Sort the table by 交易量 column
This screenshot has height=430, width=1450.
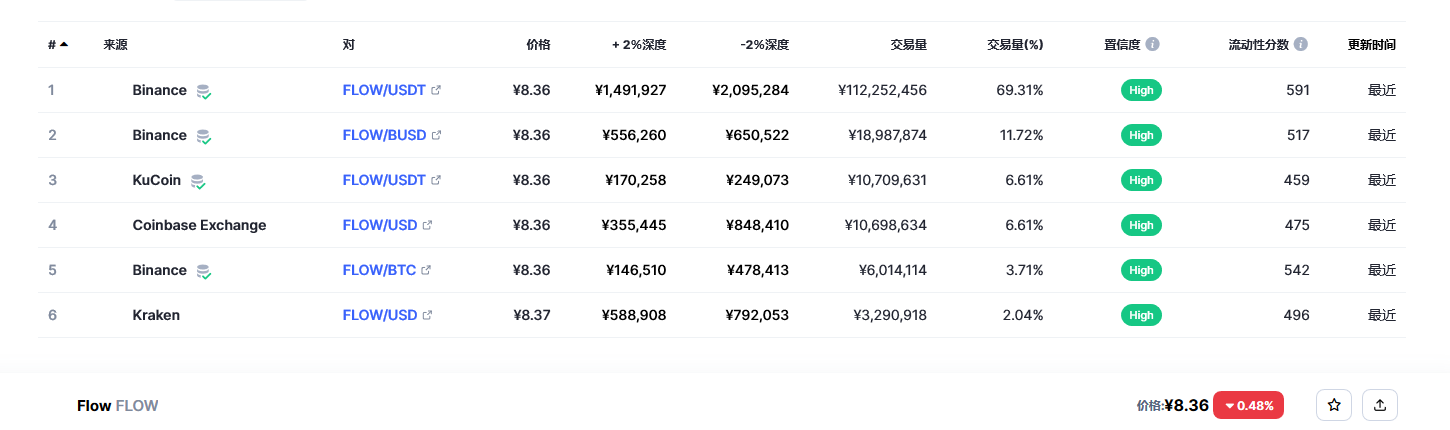click(909, 45)
